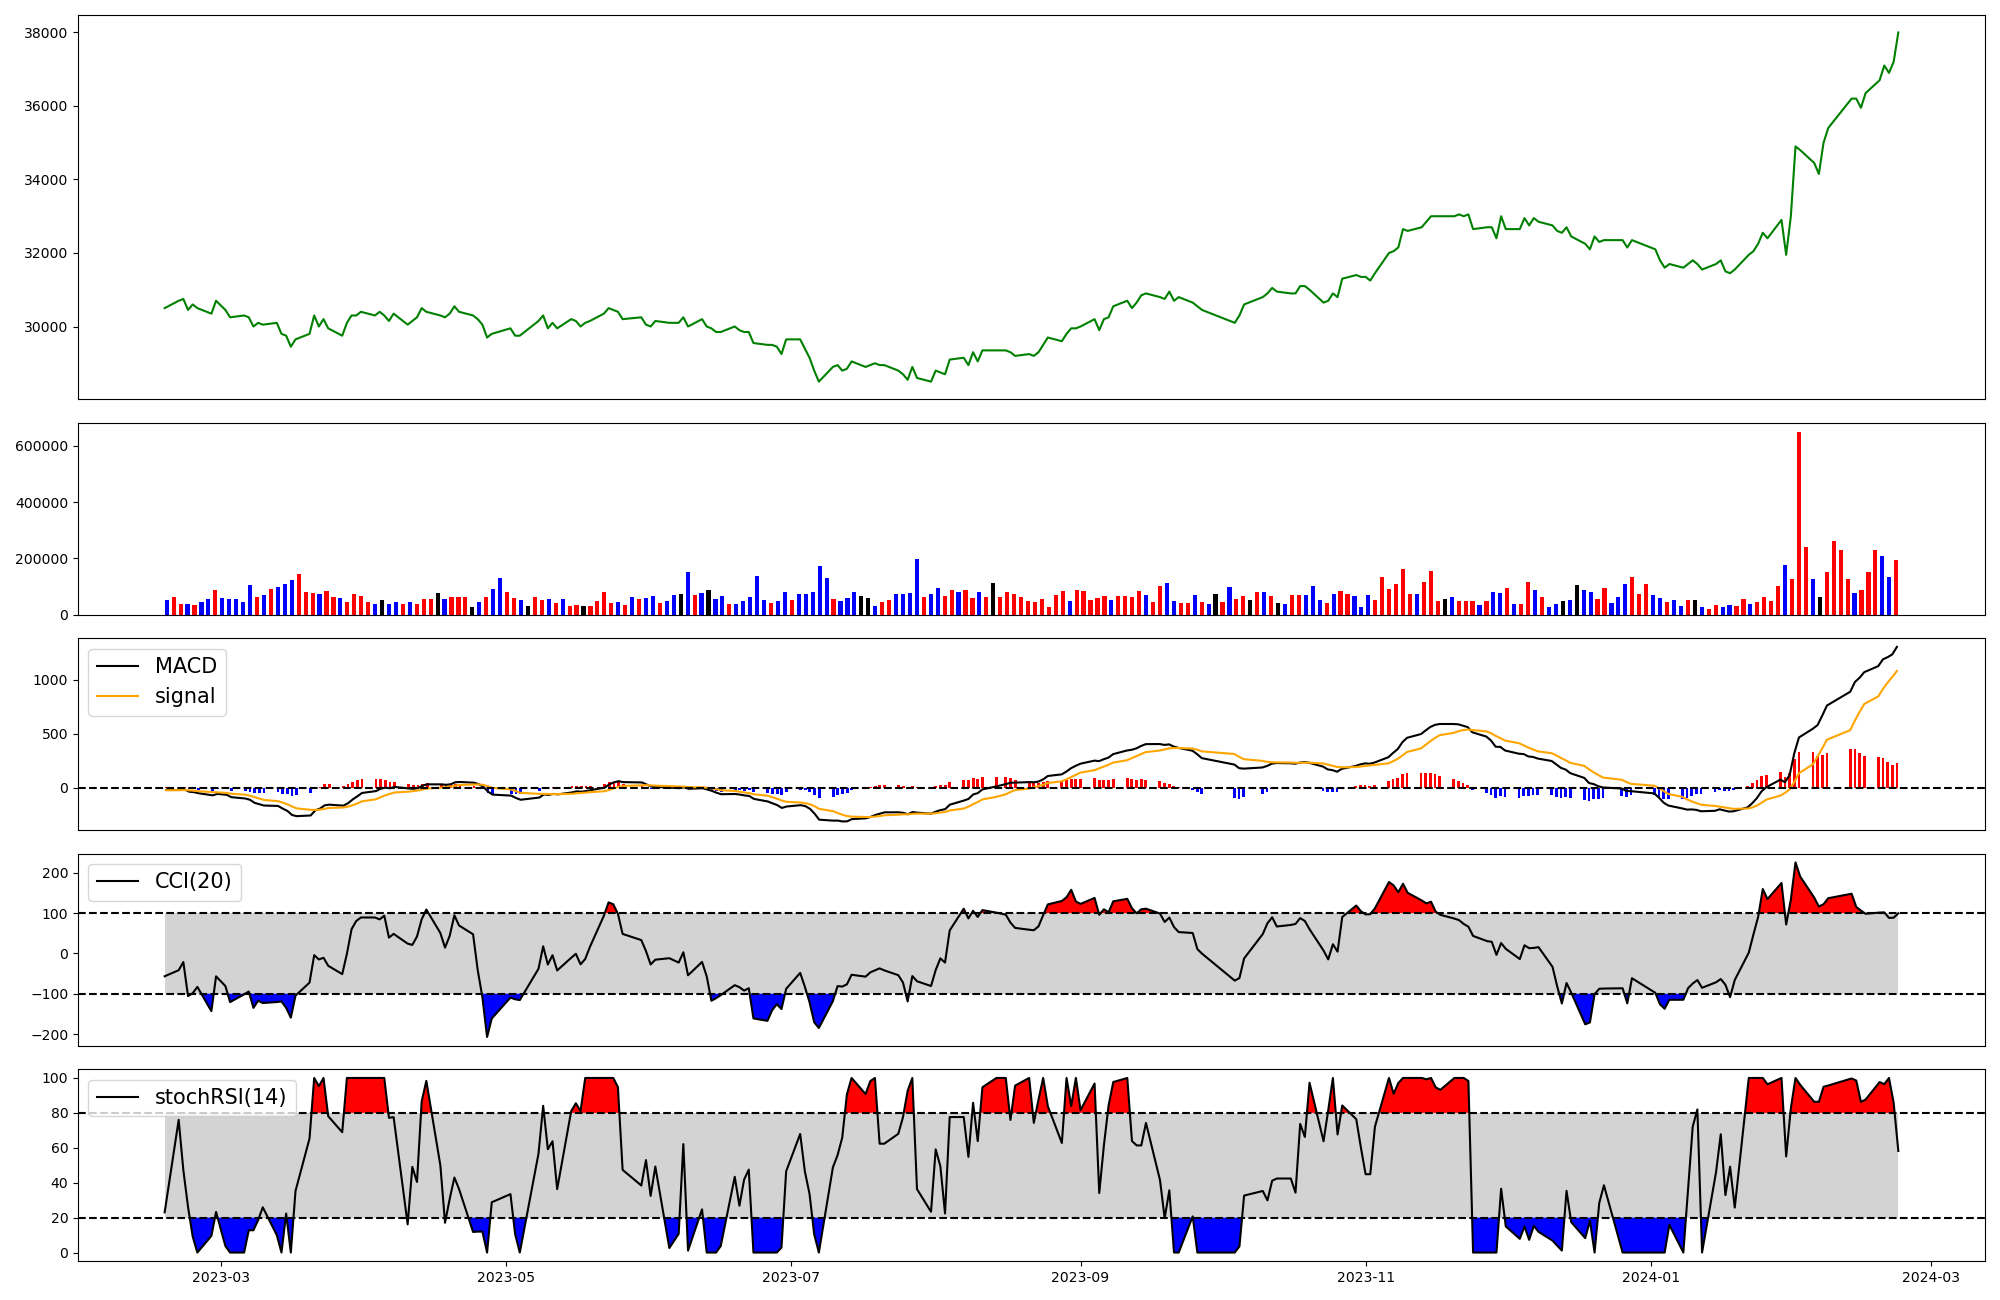
Task: Click the signal legend text
Action: click(185, 696)
